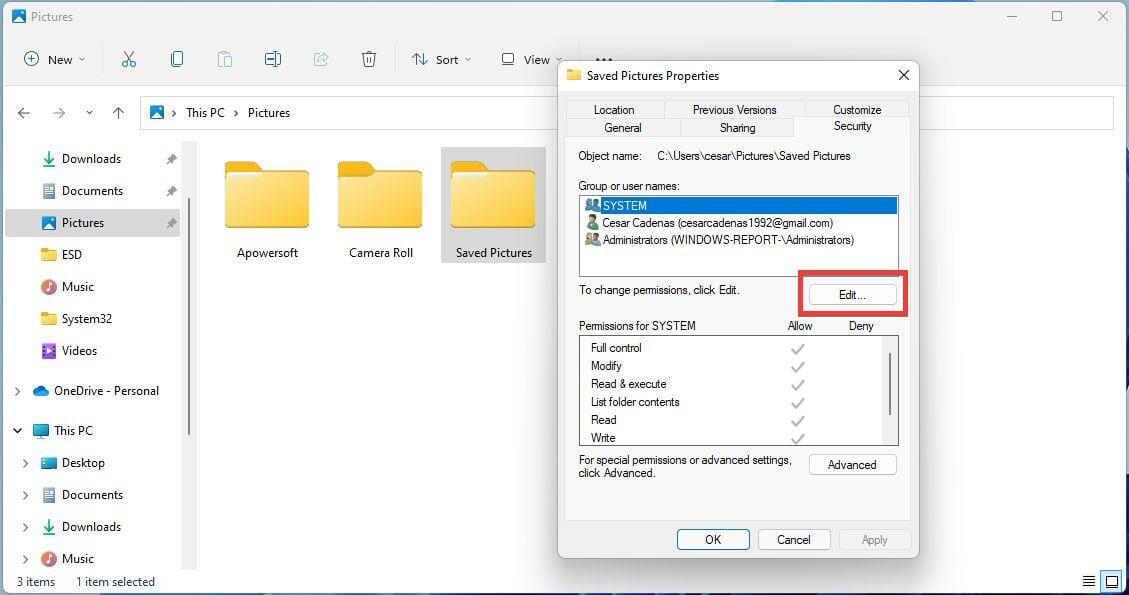Click Pictures in address breadcrumb
This screenshot has height=595, width=1129.
click(269, 113)
